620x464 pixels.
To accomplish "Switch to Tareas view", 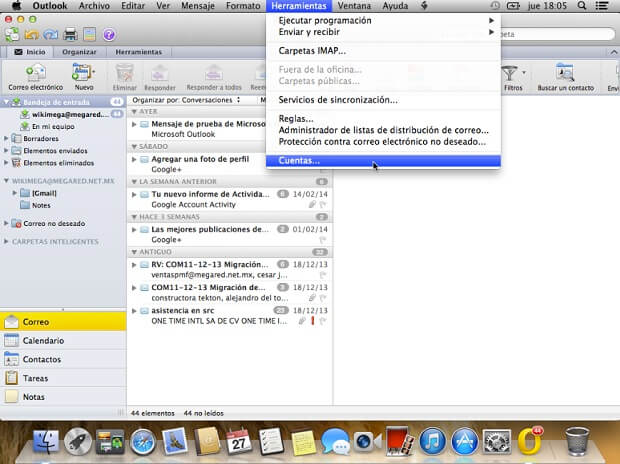I will [63, 378].
